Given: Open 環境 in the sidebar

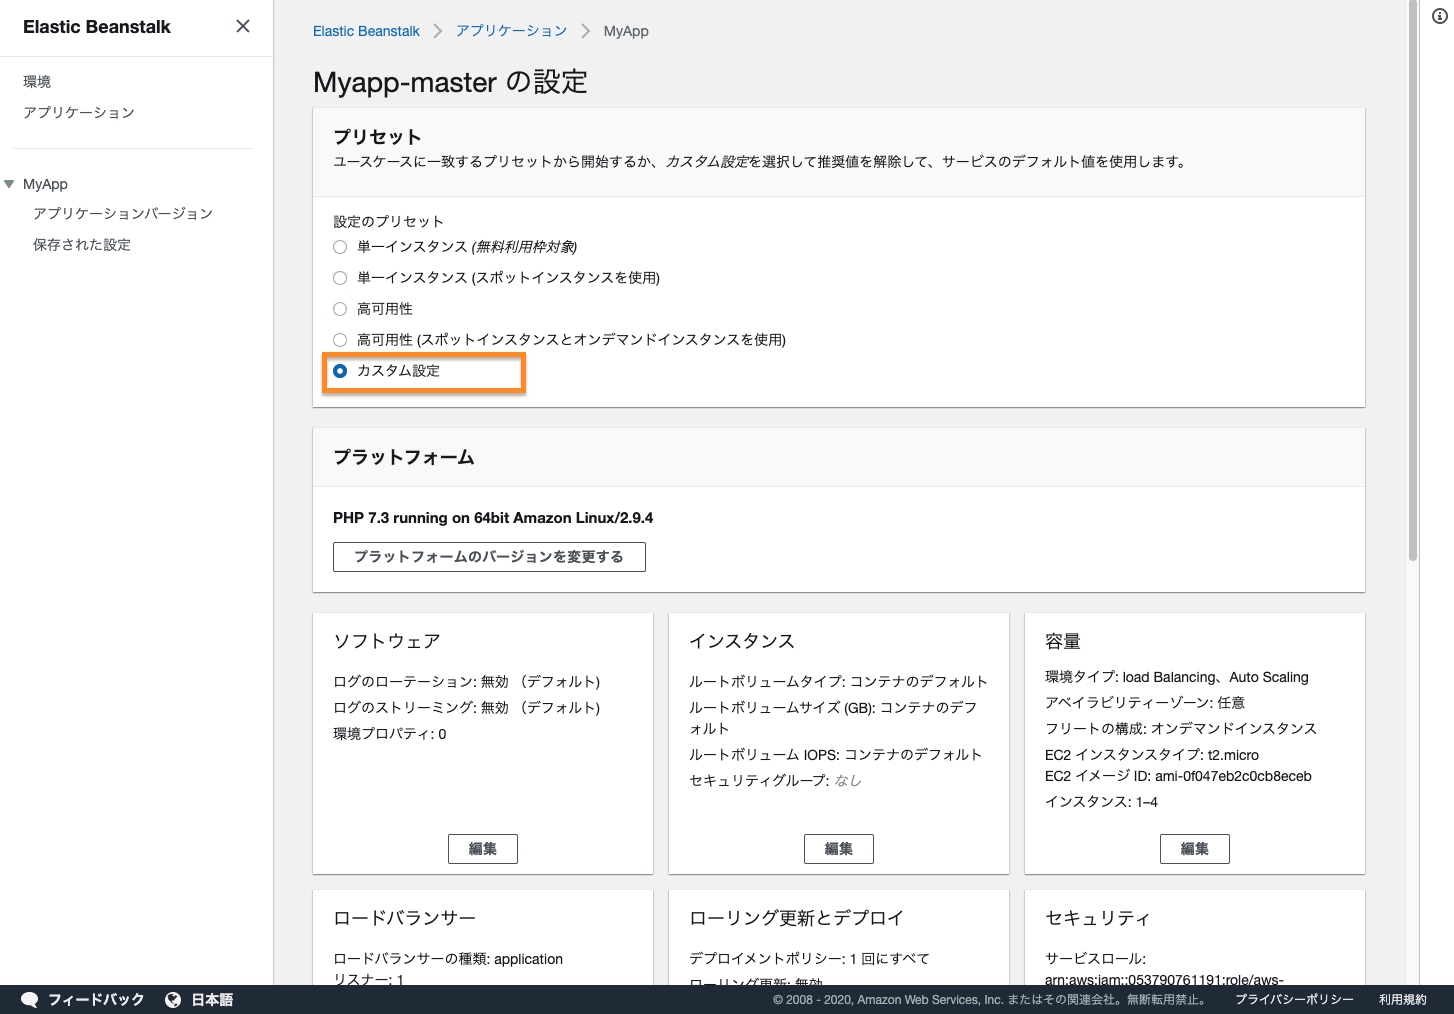Looking at the screenshot, I should [37, 82].
